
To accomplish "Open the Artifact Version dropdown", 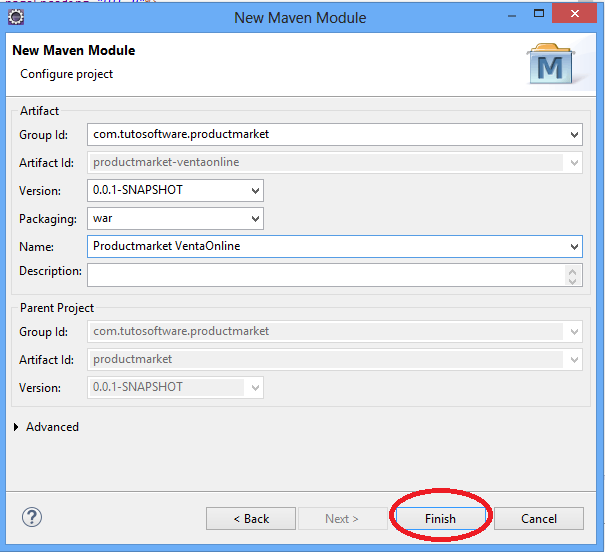I will 255,190.
